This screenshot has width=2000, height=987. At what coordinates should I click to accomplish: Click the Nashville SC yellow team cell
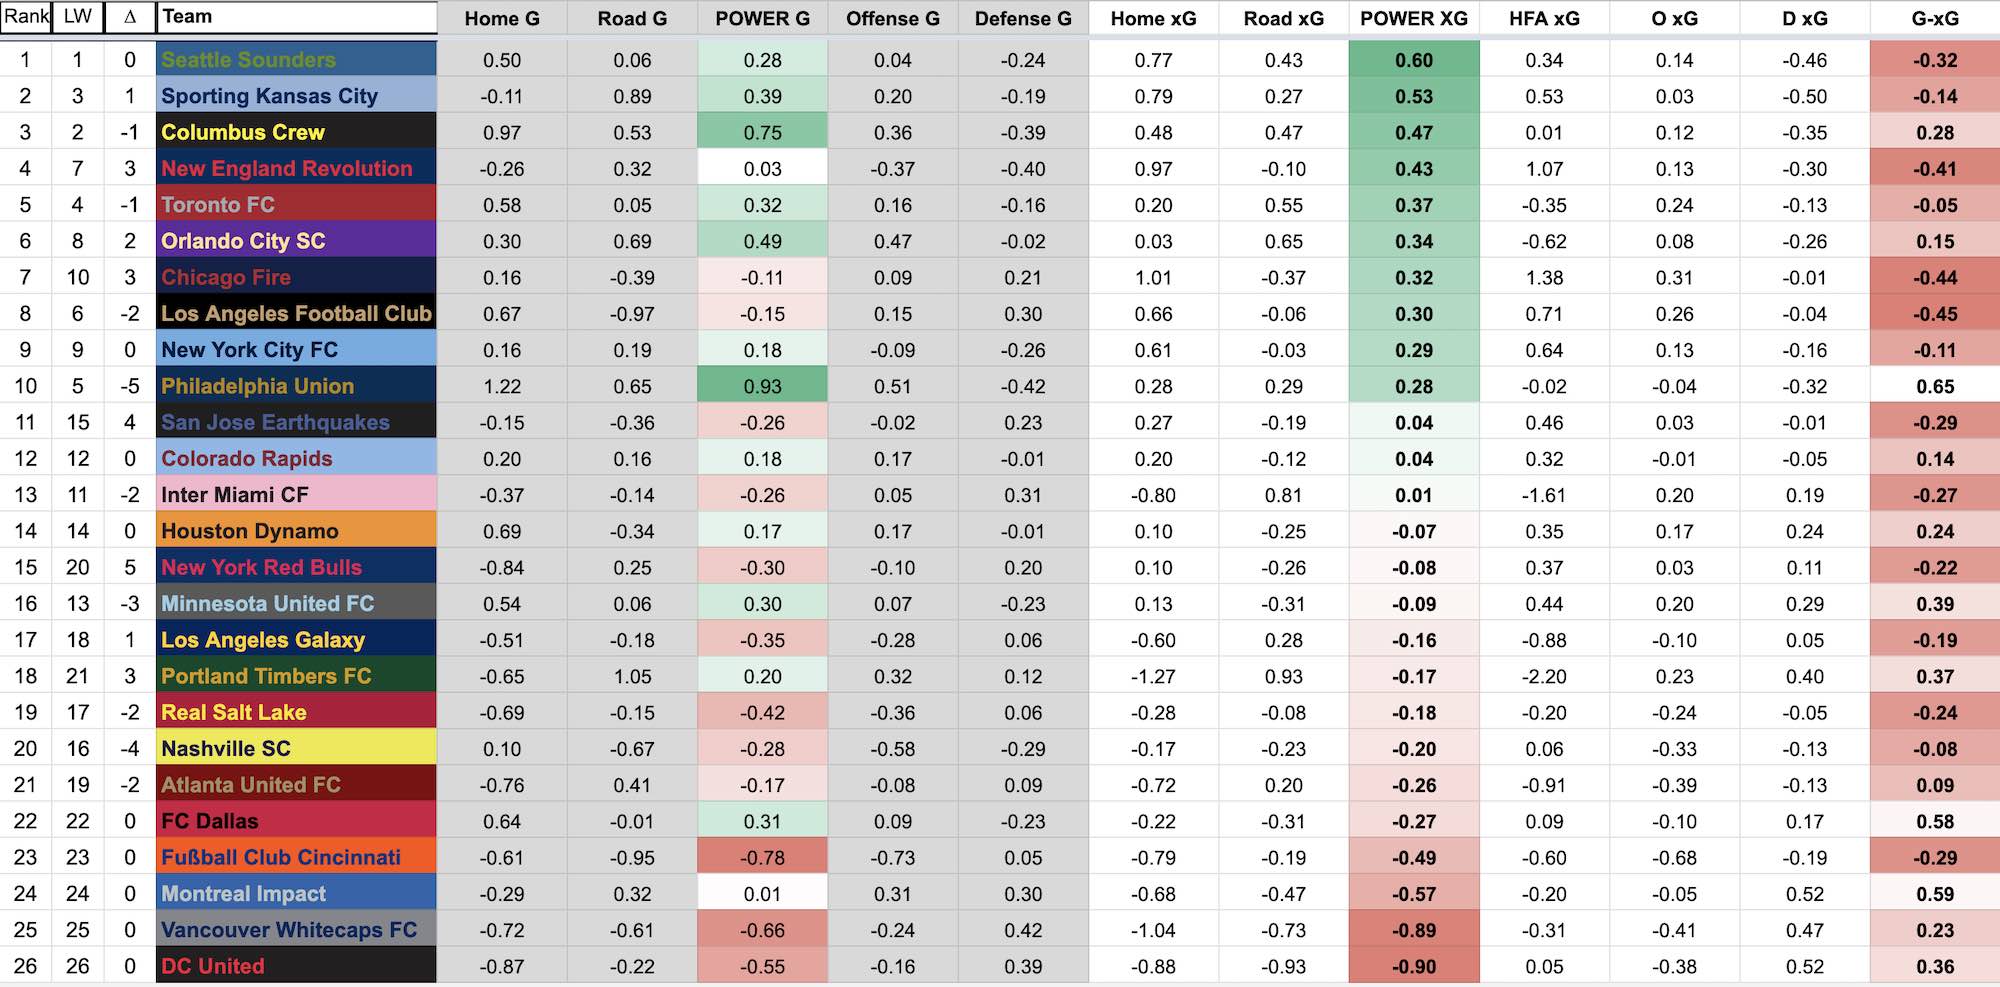[296, 749]
